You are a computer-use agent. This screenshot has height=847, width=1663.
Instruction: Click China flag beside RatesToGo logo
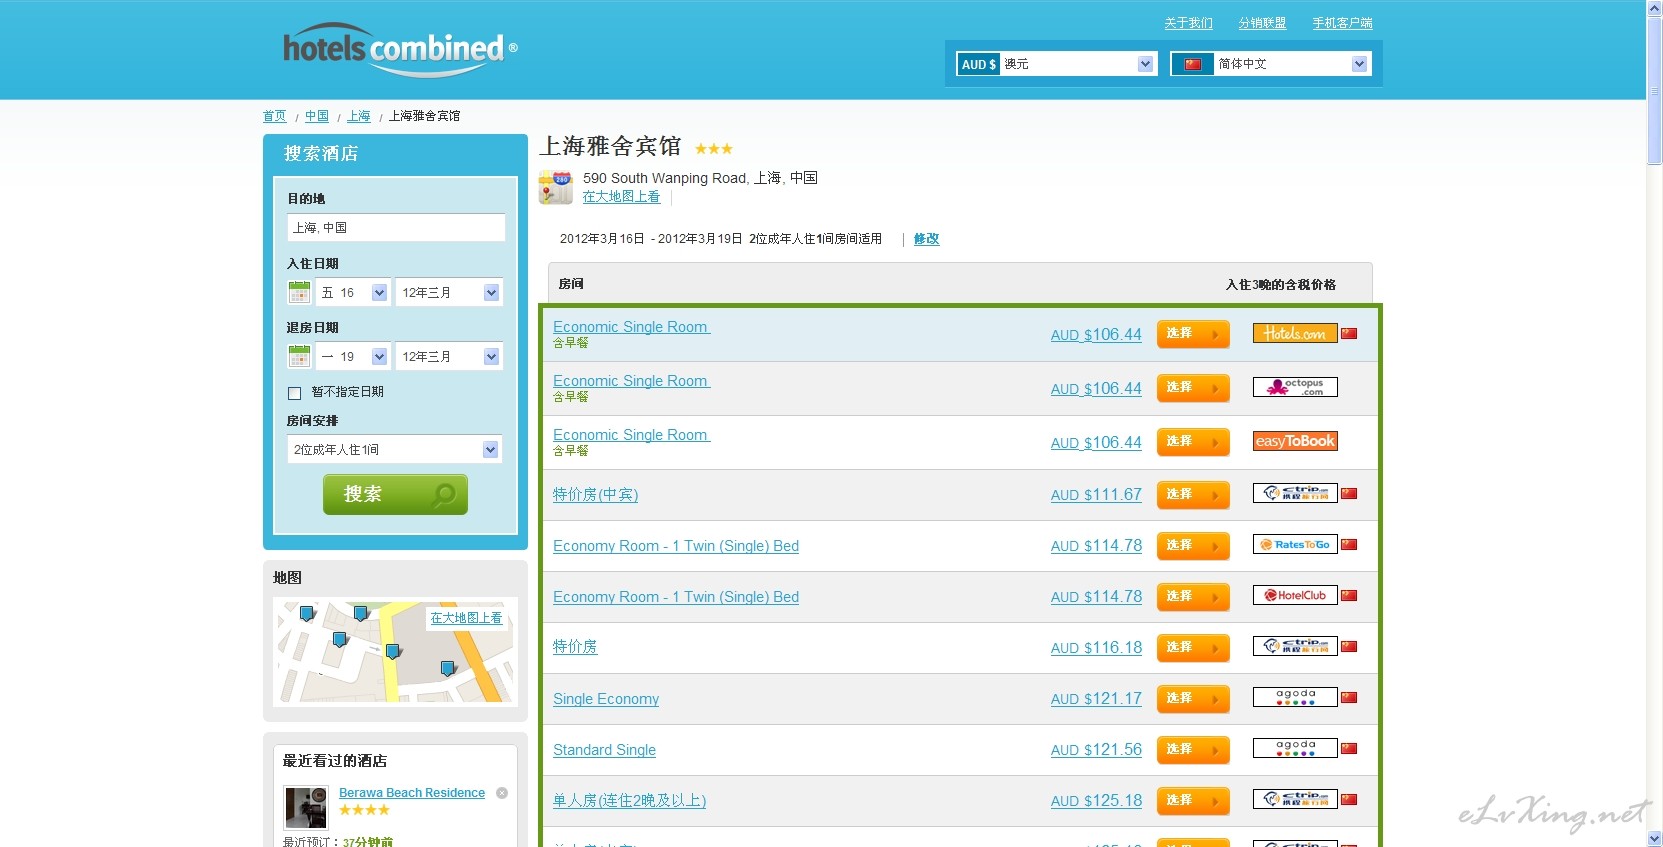1349,545
